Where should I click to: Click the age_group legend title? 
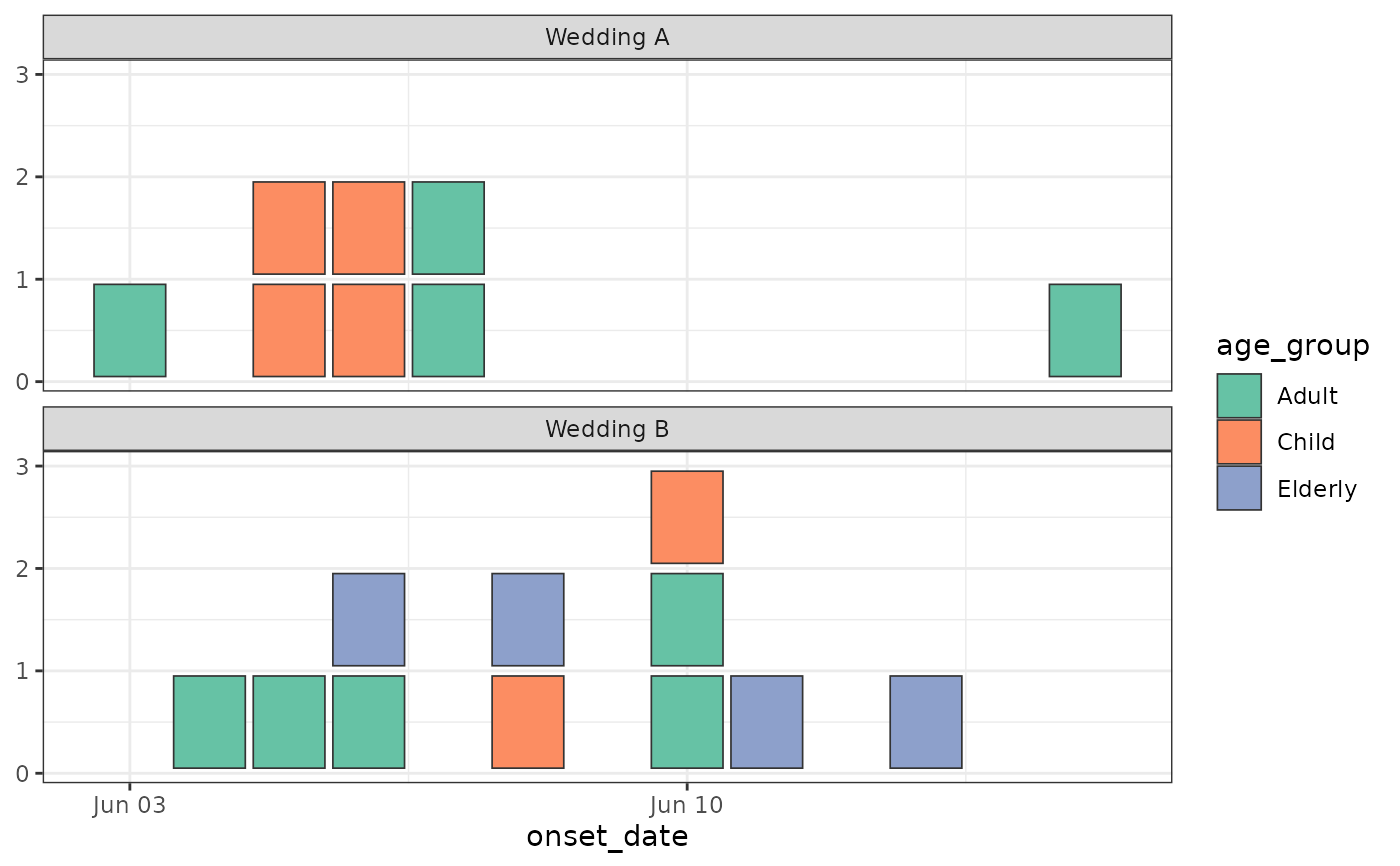(1292, 346)
